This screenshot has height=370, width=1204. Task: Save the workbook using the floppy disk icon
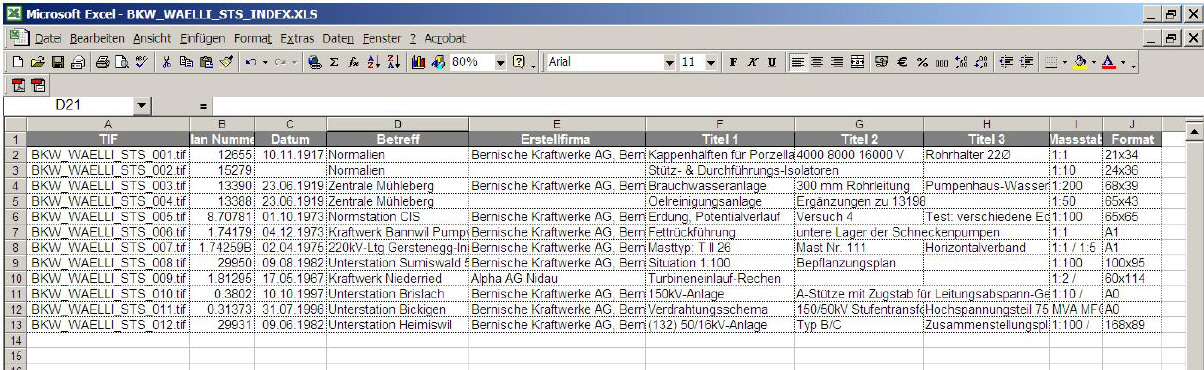click(58, 62)
